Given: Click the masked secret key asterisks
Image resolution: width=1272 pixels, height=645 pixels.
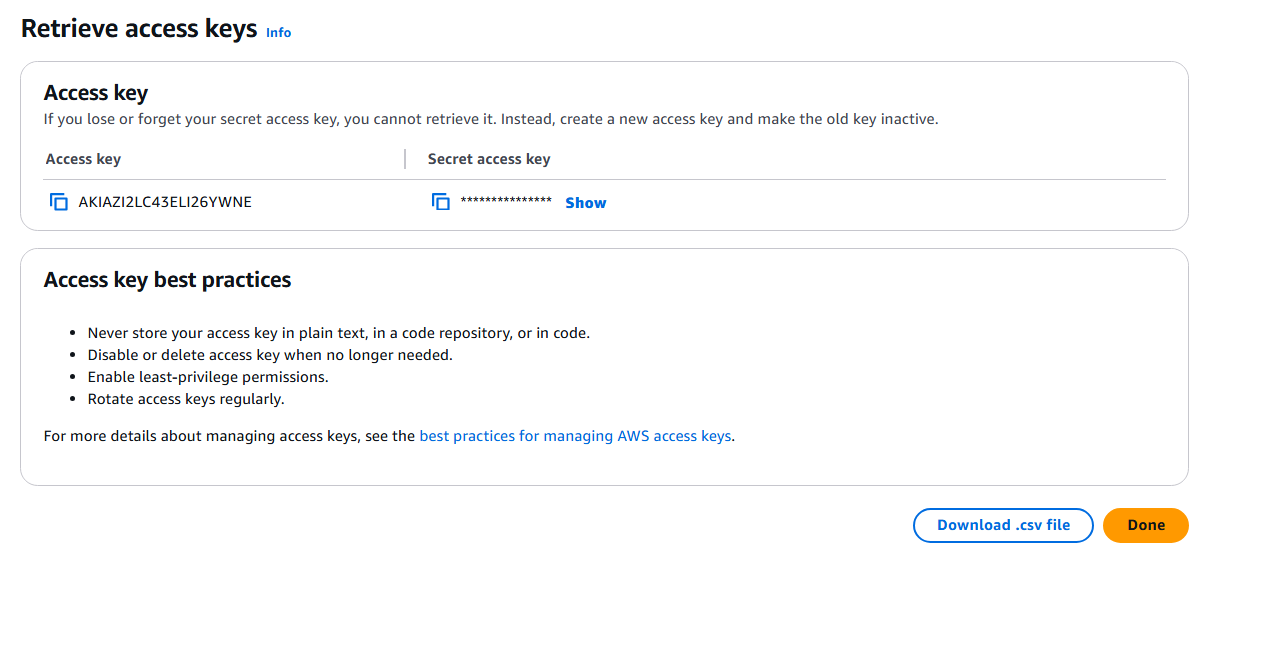Looking at the screenshot, I should click(506, 202).
